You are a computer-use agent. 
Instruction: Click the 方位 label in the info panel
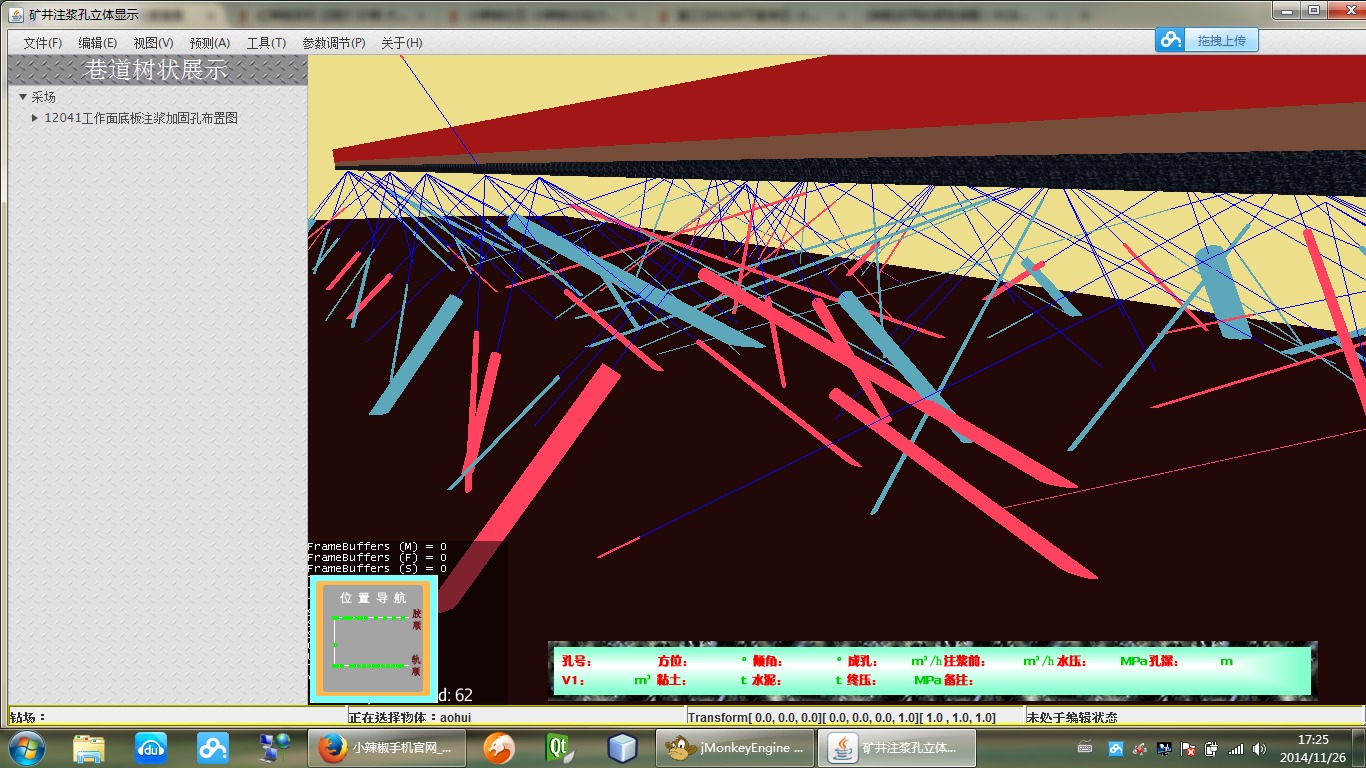tap(672, 661)
